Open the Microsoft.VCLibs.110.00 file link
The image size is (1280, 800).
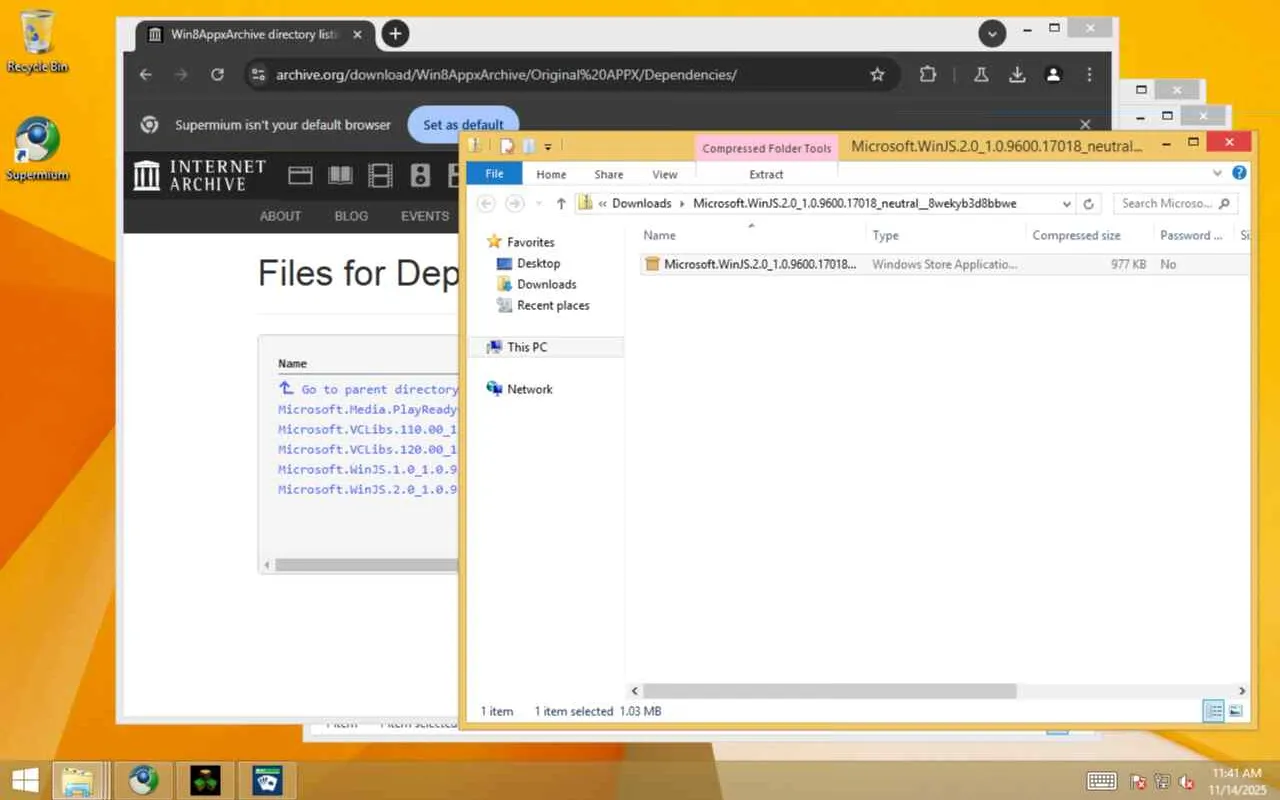click(368, 429)
